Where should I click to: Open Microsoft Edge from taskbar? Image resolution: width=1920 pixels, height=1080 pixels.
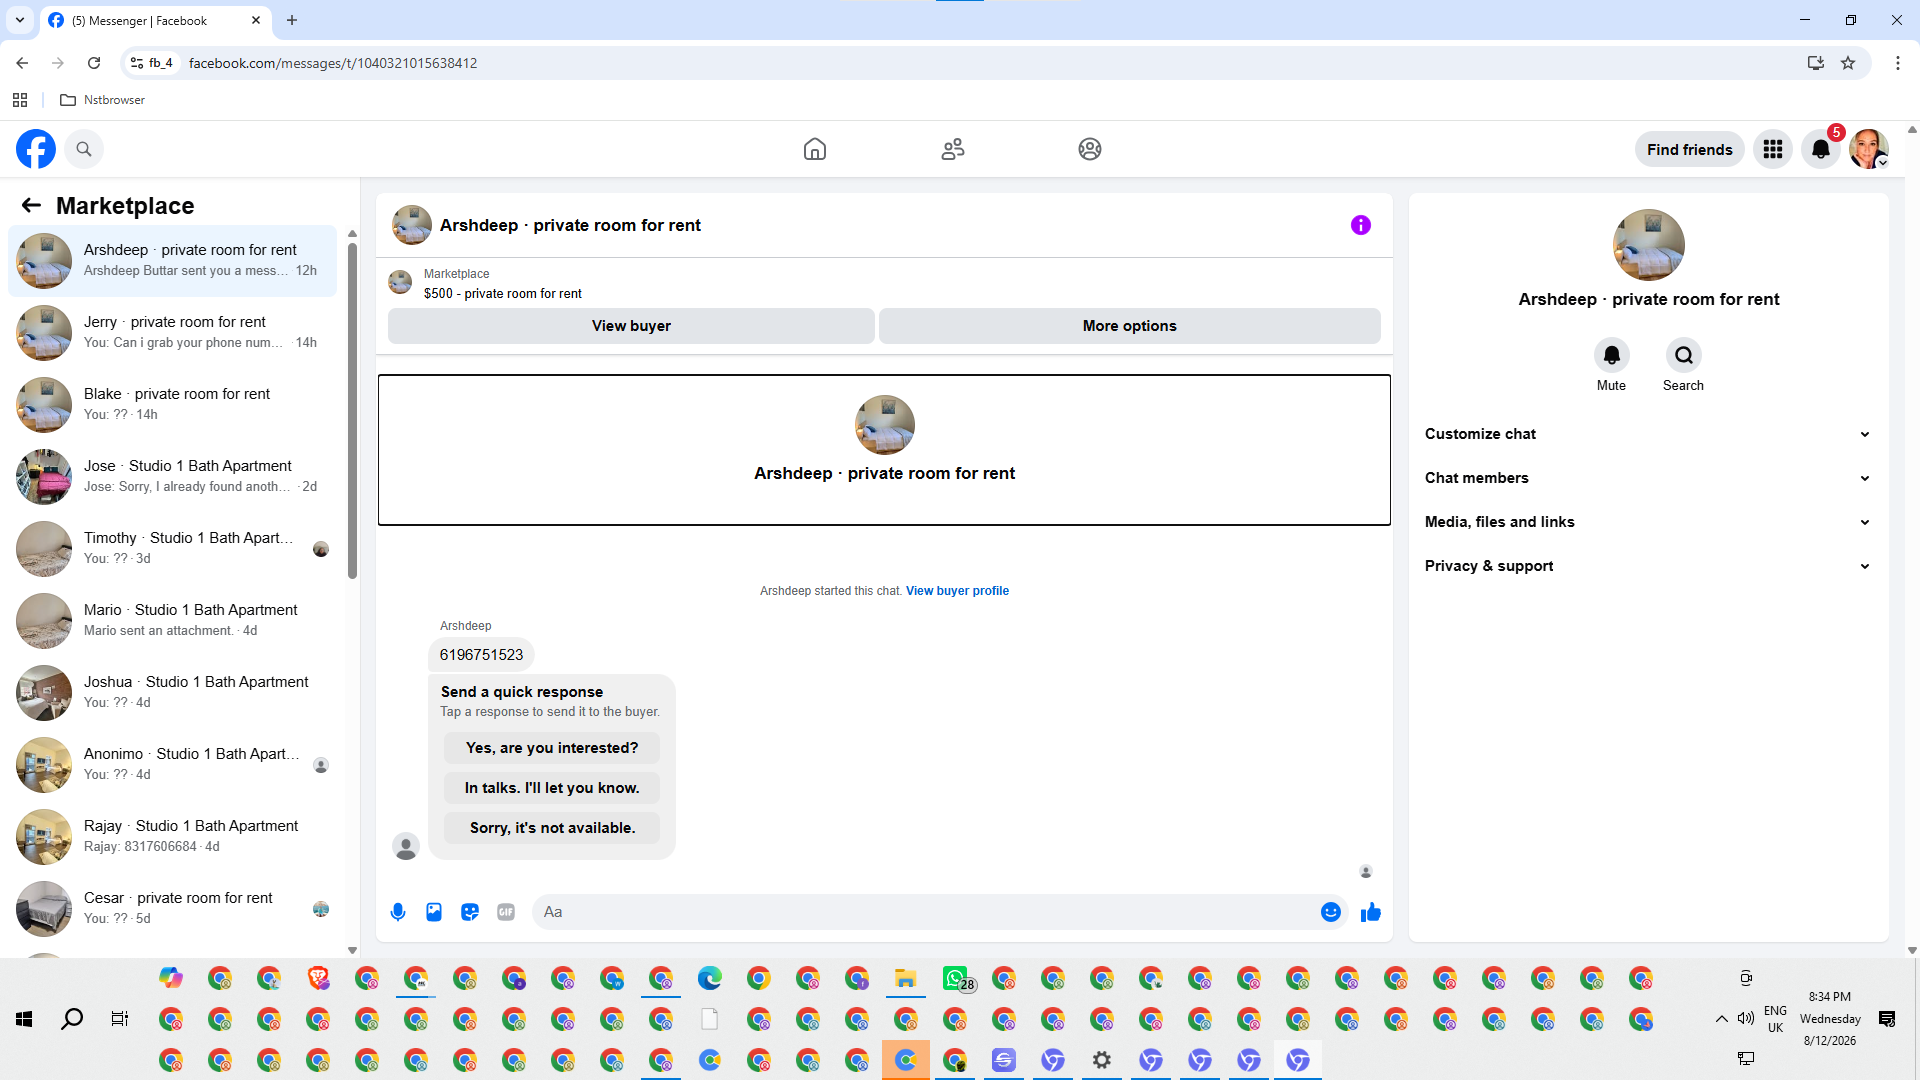(710, 978)
